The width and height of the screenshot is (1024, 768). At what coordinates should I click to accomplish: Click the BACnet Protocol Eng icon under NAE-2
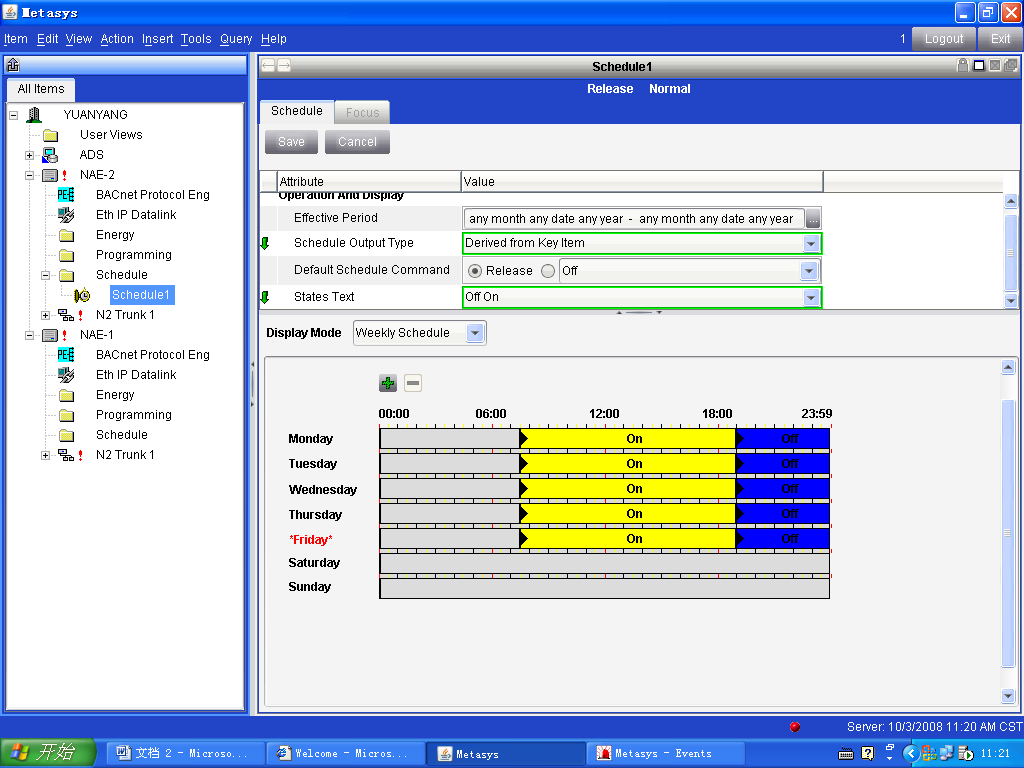[66, 195]
